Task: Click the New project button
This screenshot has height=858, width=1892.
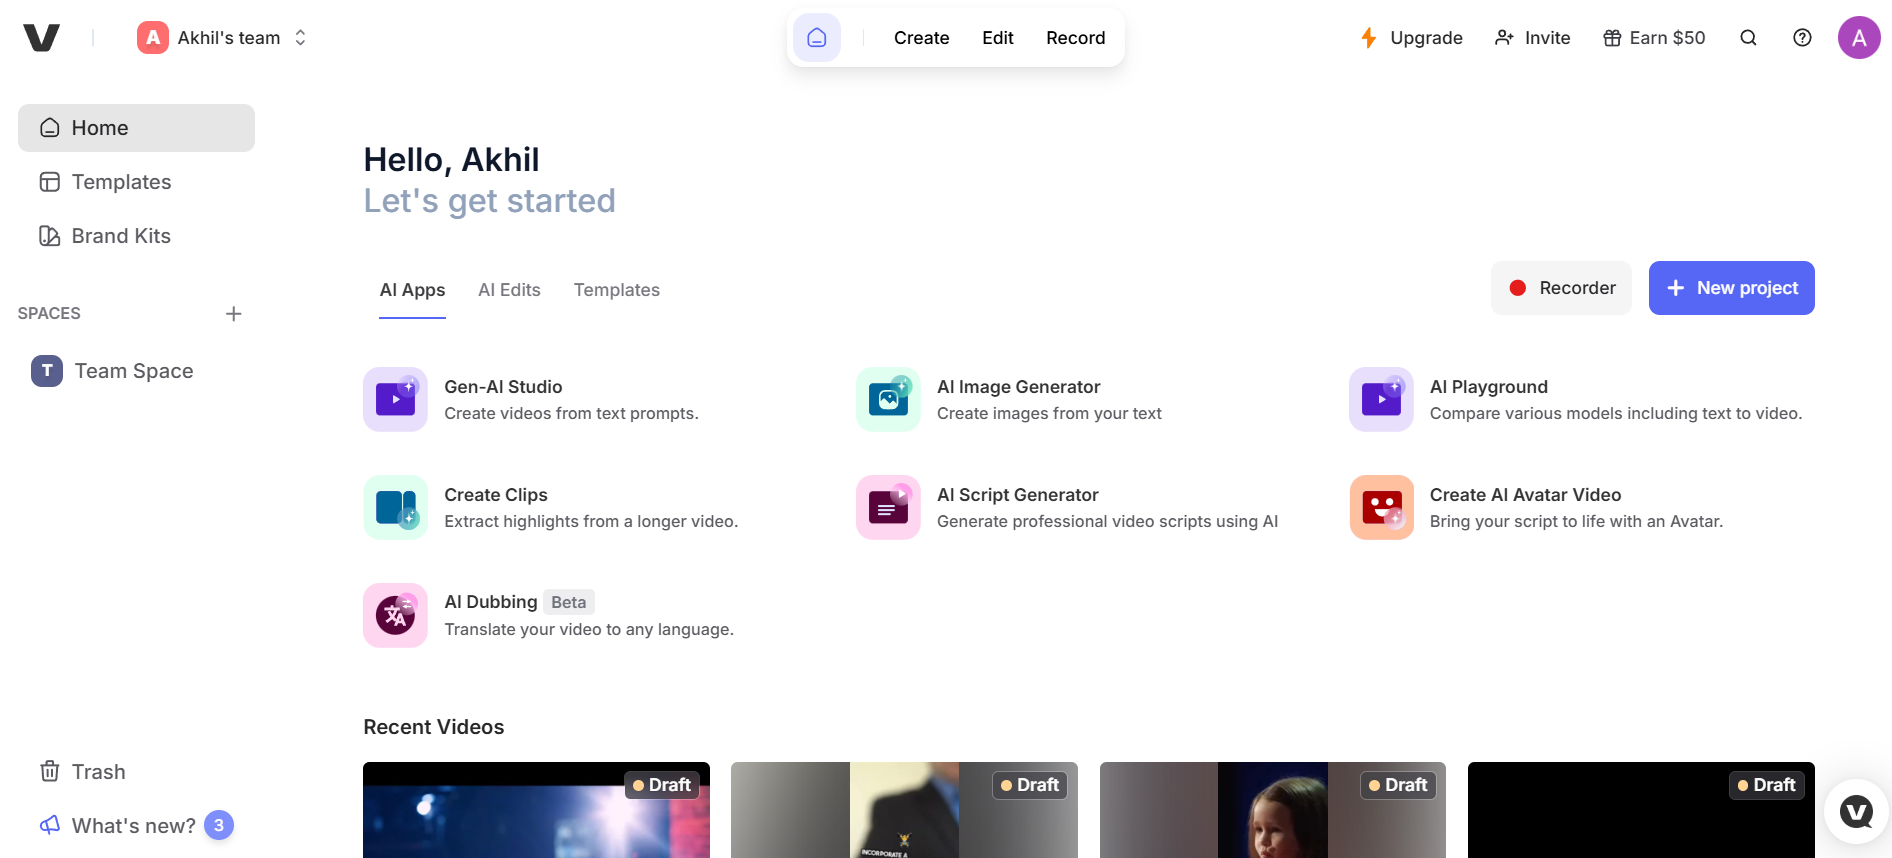Action: pyautogui.click(x=1731, y=288)
